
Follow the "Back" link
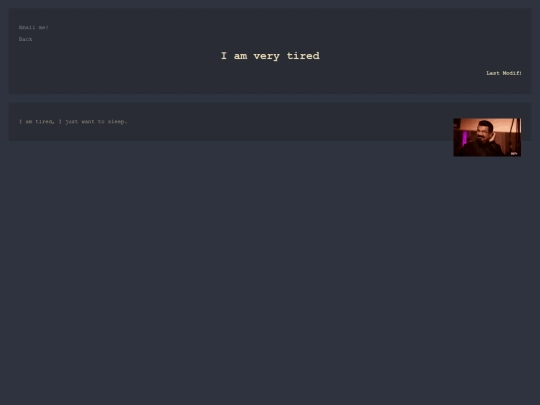(x=25, y=39)
